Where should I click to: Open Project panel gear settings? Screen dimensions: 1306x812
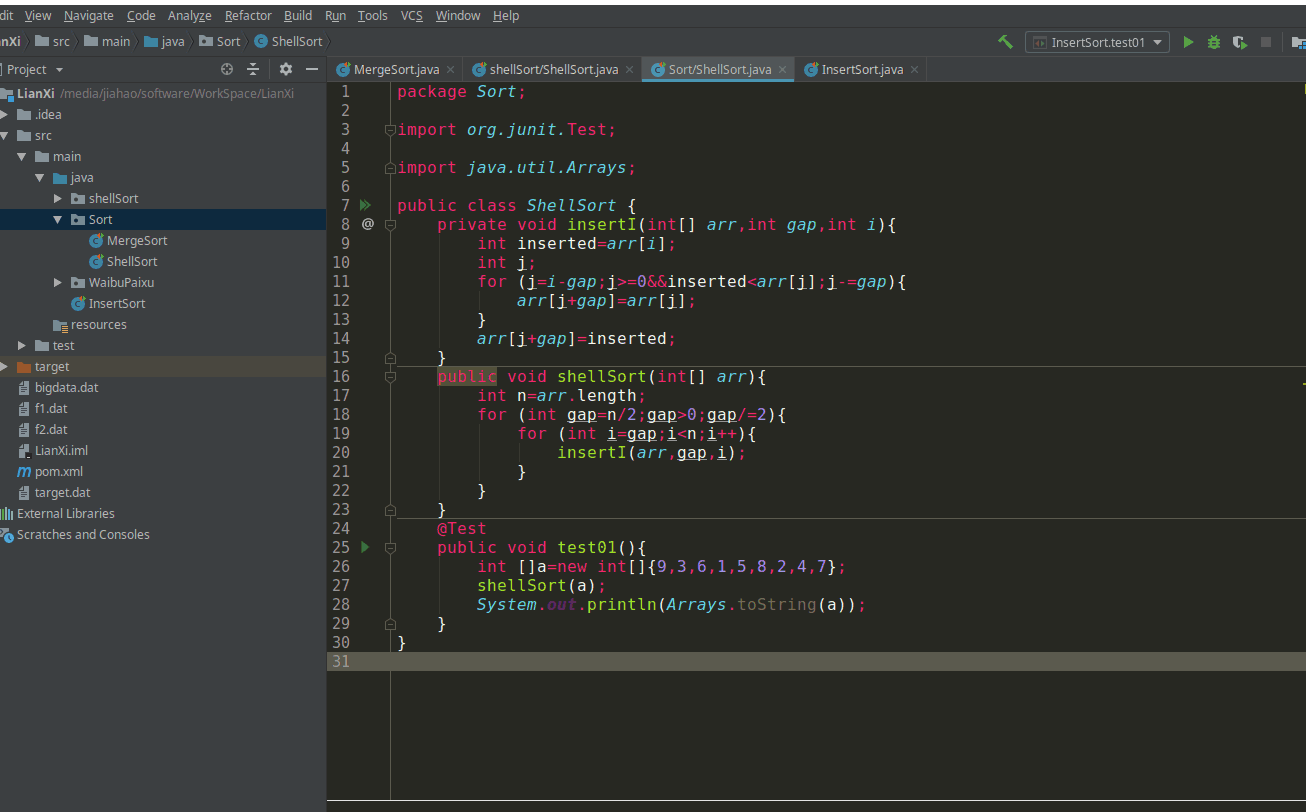click(x=286, y=69)
